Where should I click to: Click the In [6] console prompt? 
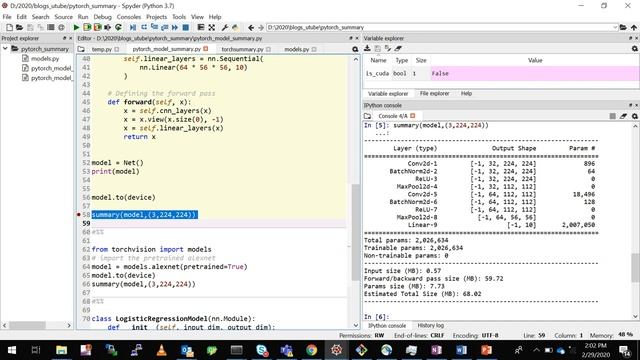click(x=376, y=317)
